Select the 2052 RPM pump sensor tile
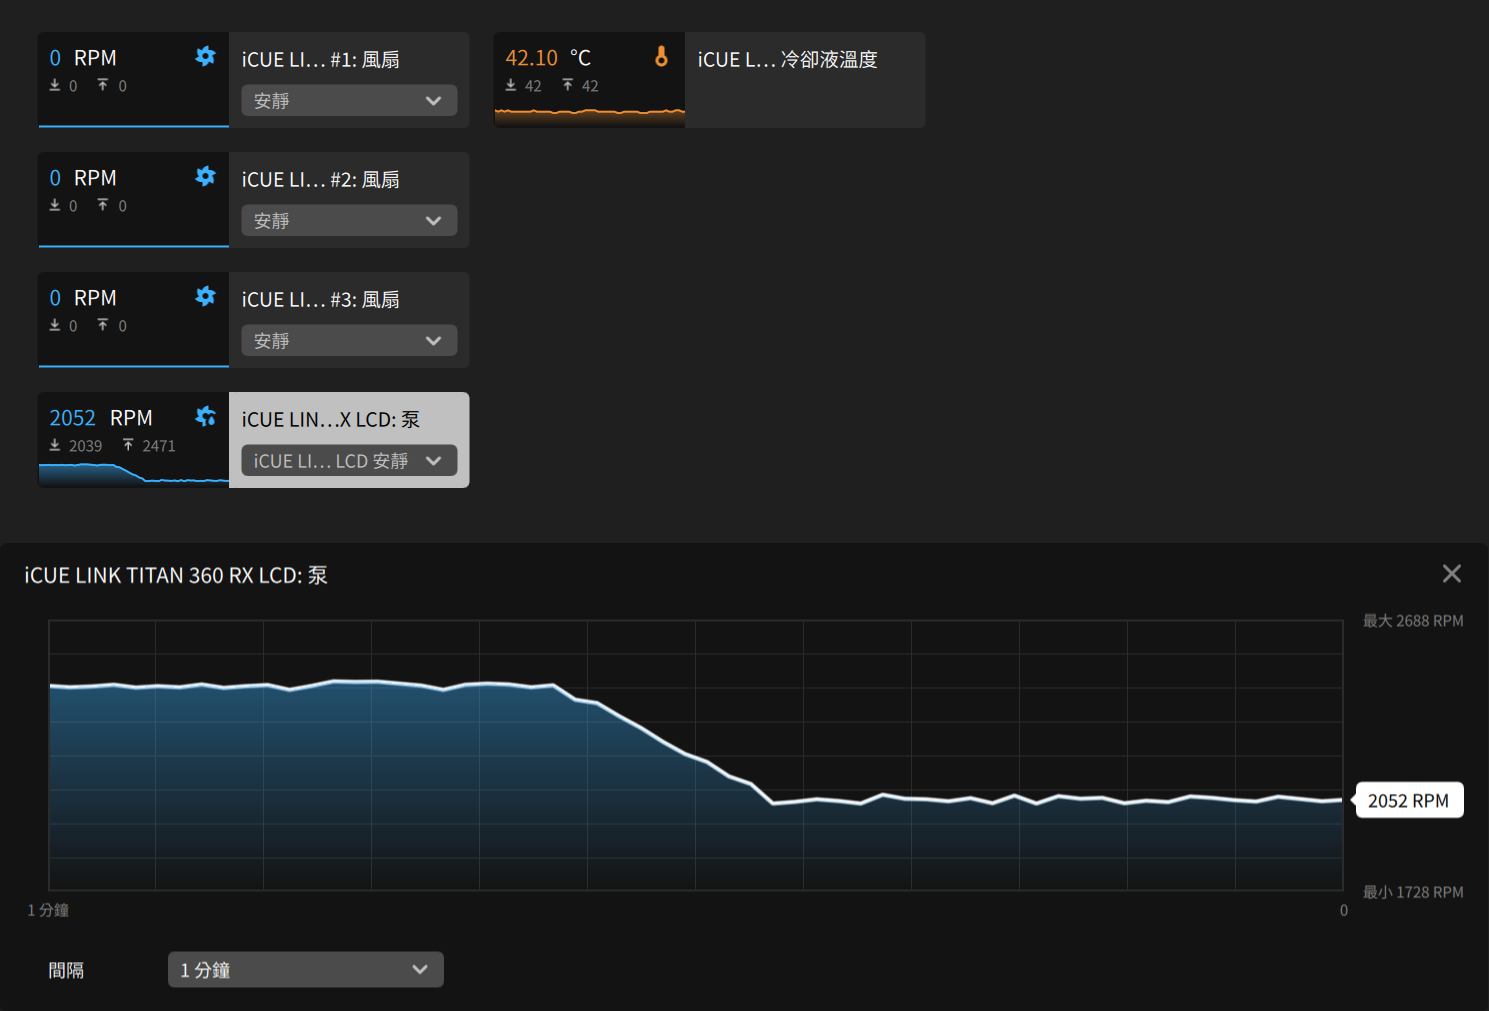Viewport: 1489px width, 1011px height. [133, 440]
